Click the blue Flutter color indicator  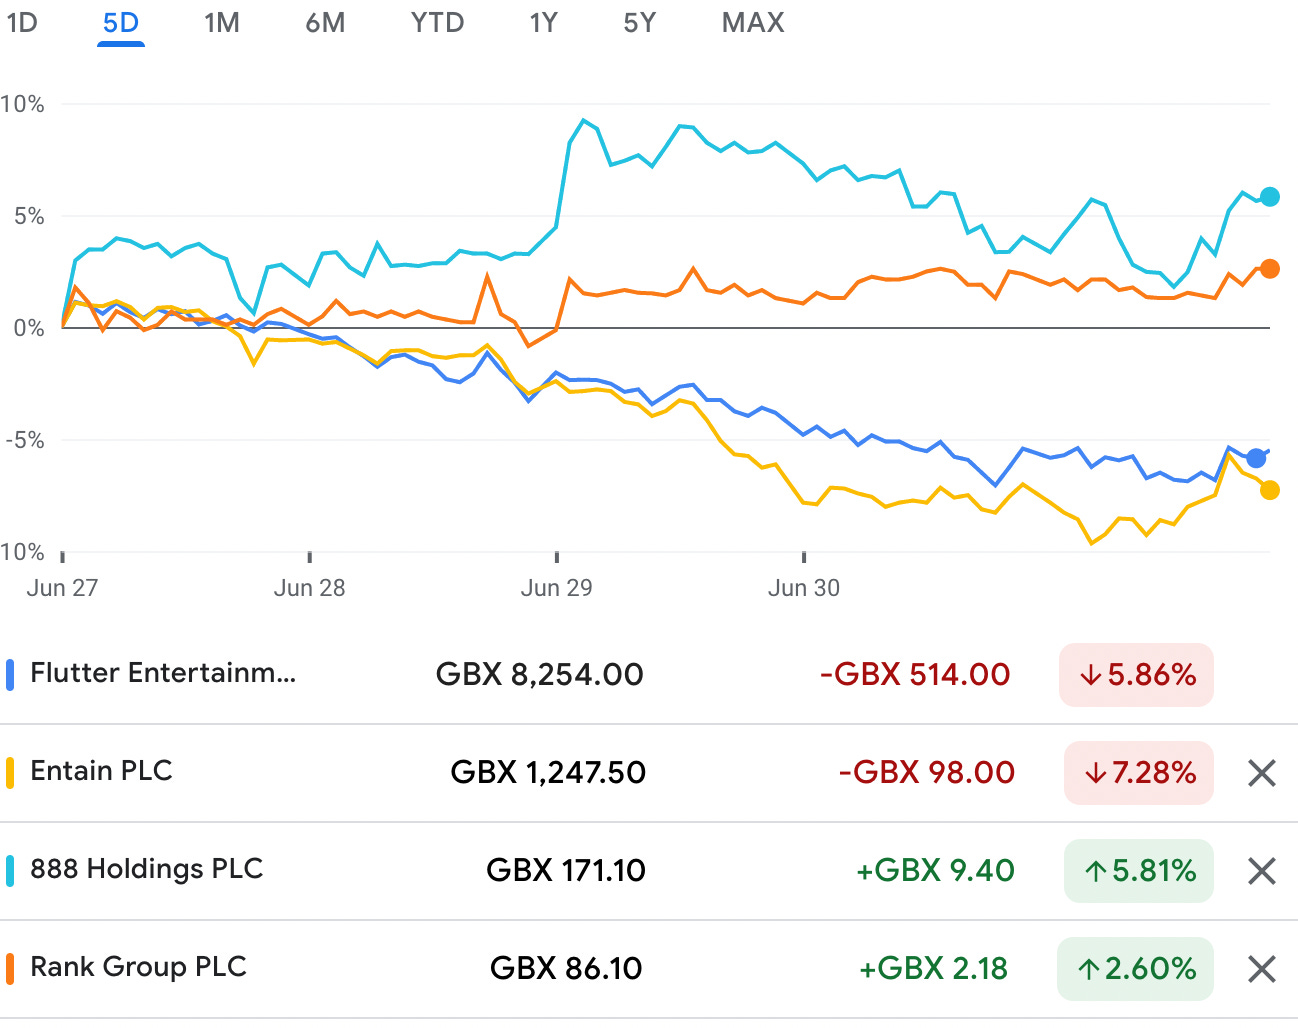pos(10,675)
